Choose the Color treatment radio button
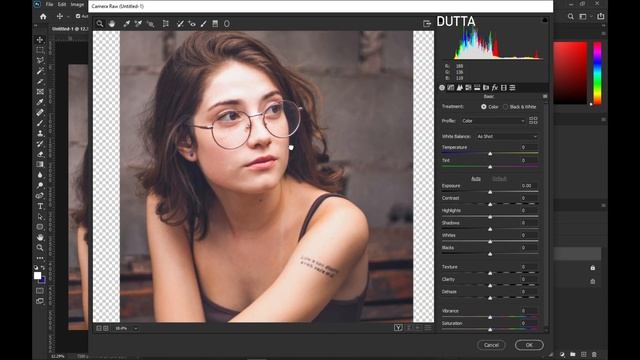Screen dimensions: 640x360 484,107
